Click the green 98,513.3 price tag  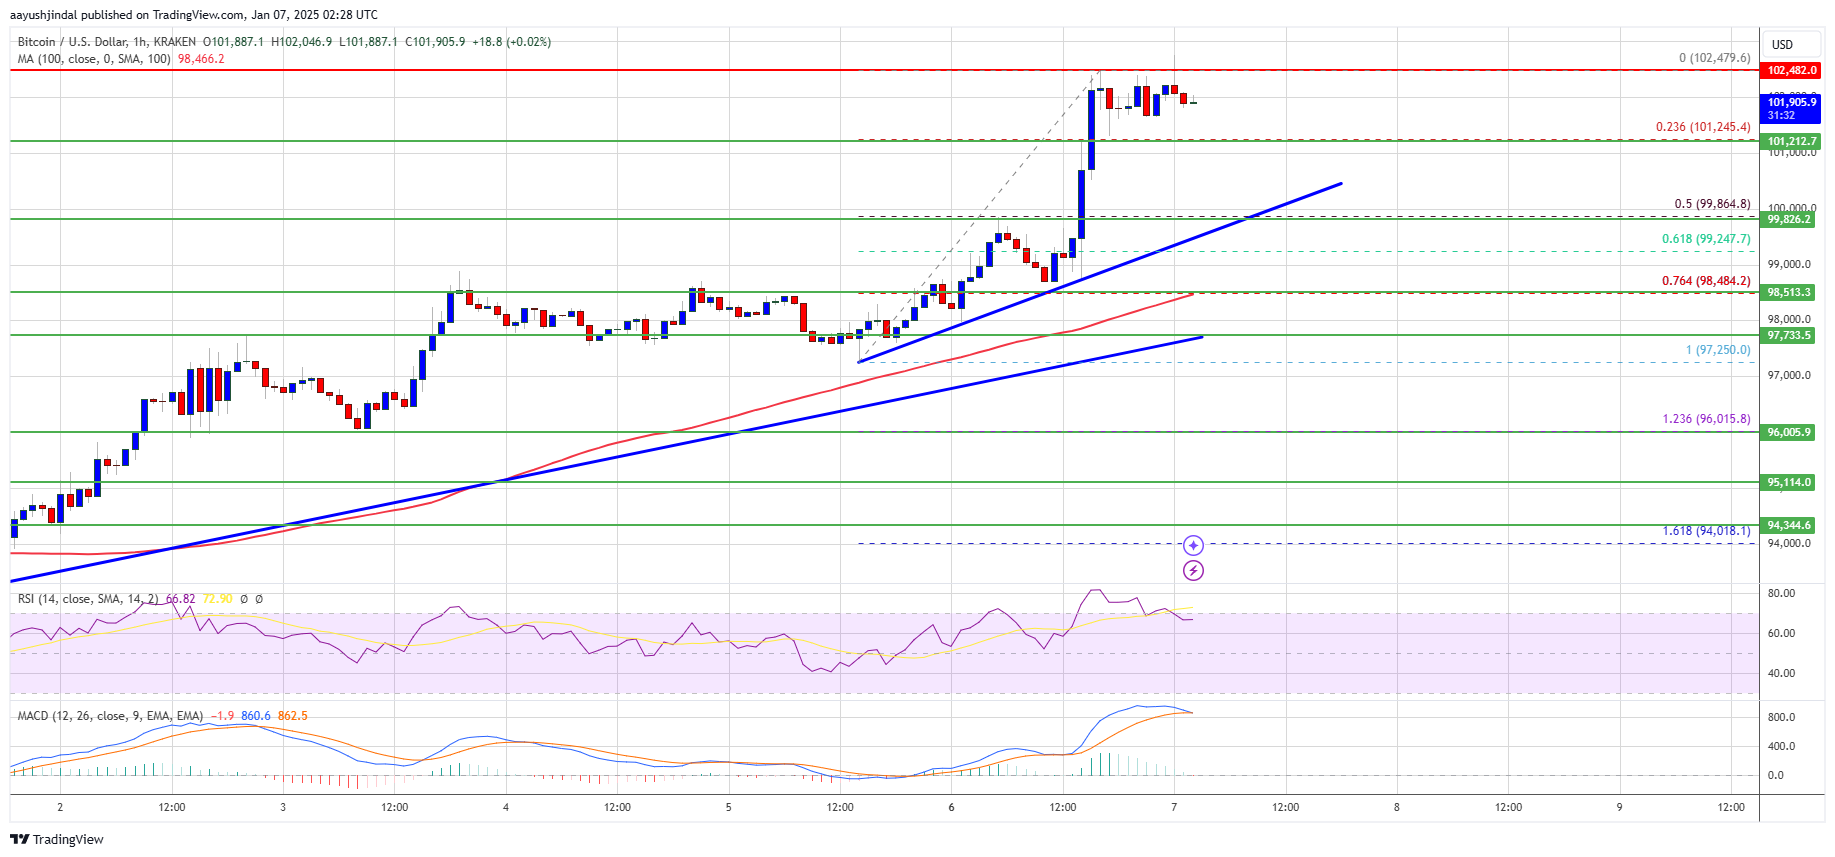1789,292
